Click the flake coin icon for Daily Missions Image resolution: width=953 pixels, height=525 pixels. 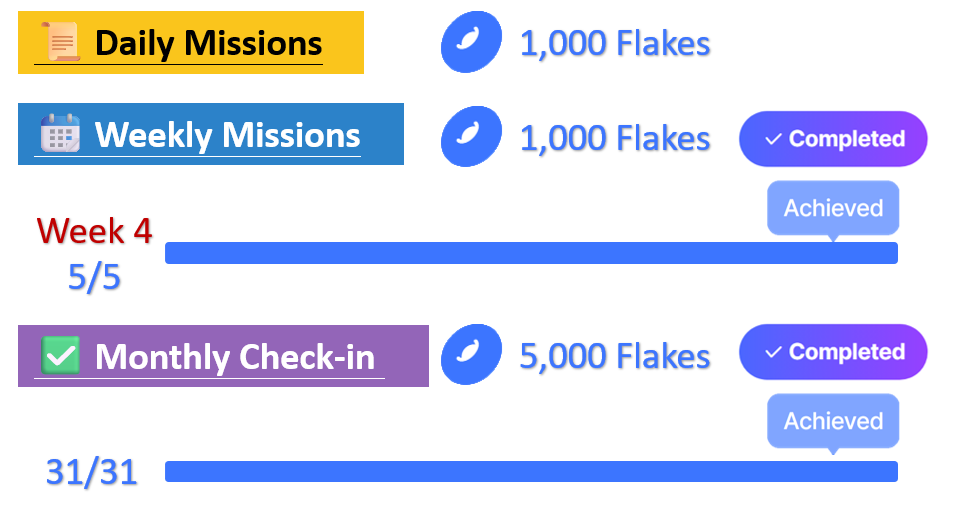471,43
